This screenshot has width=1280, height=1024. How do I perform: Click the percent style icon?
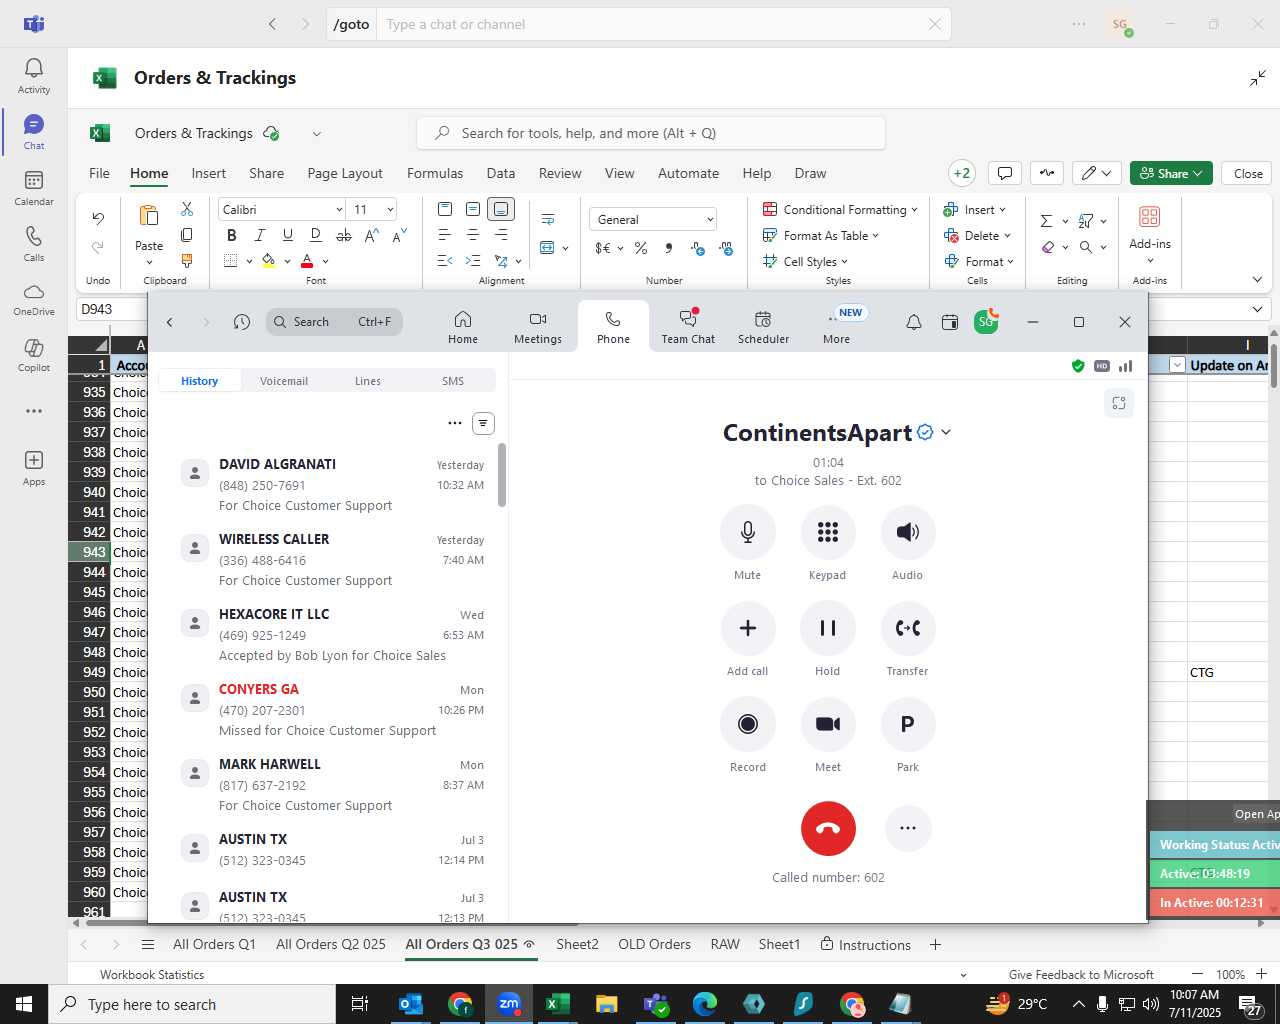point(641,248)
